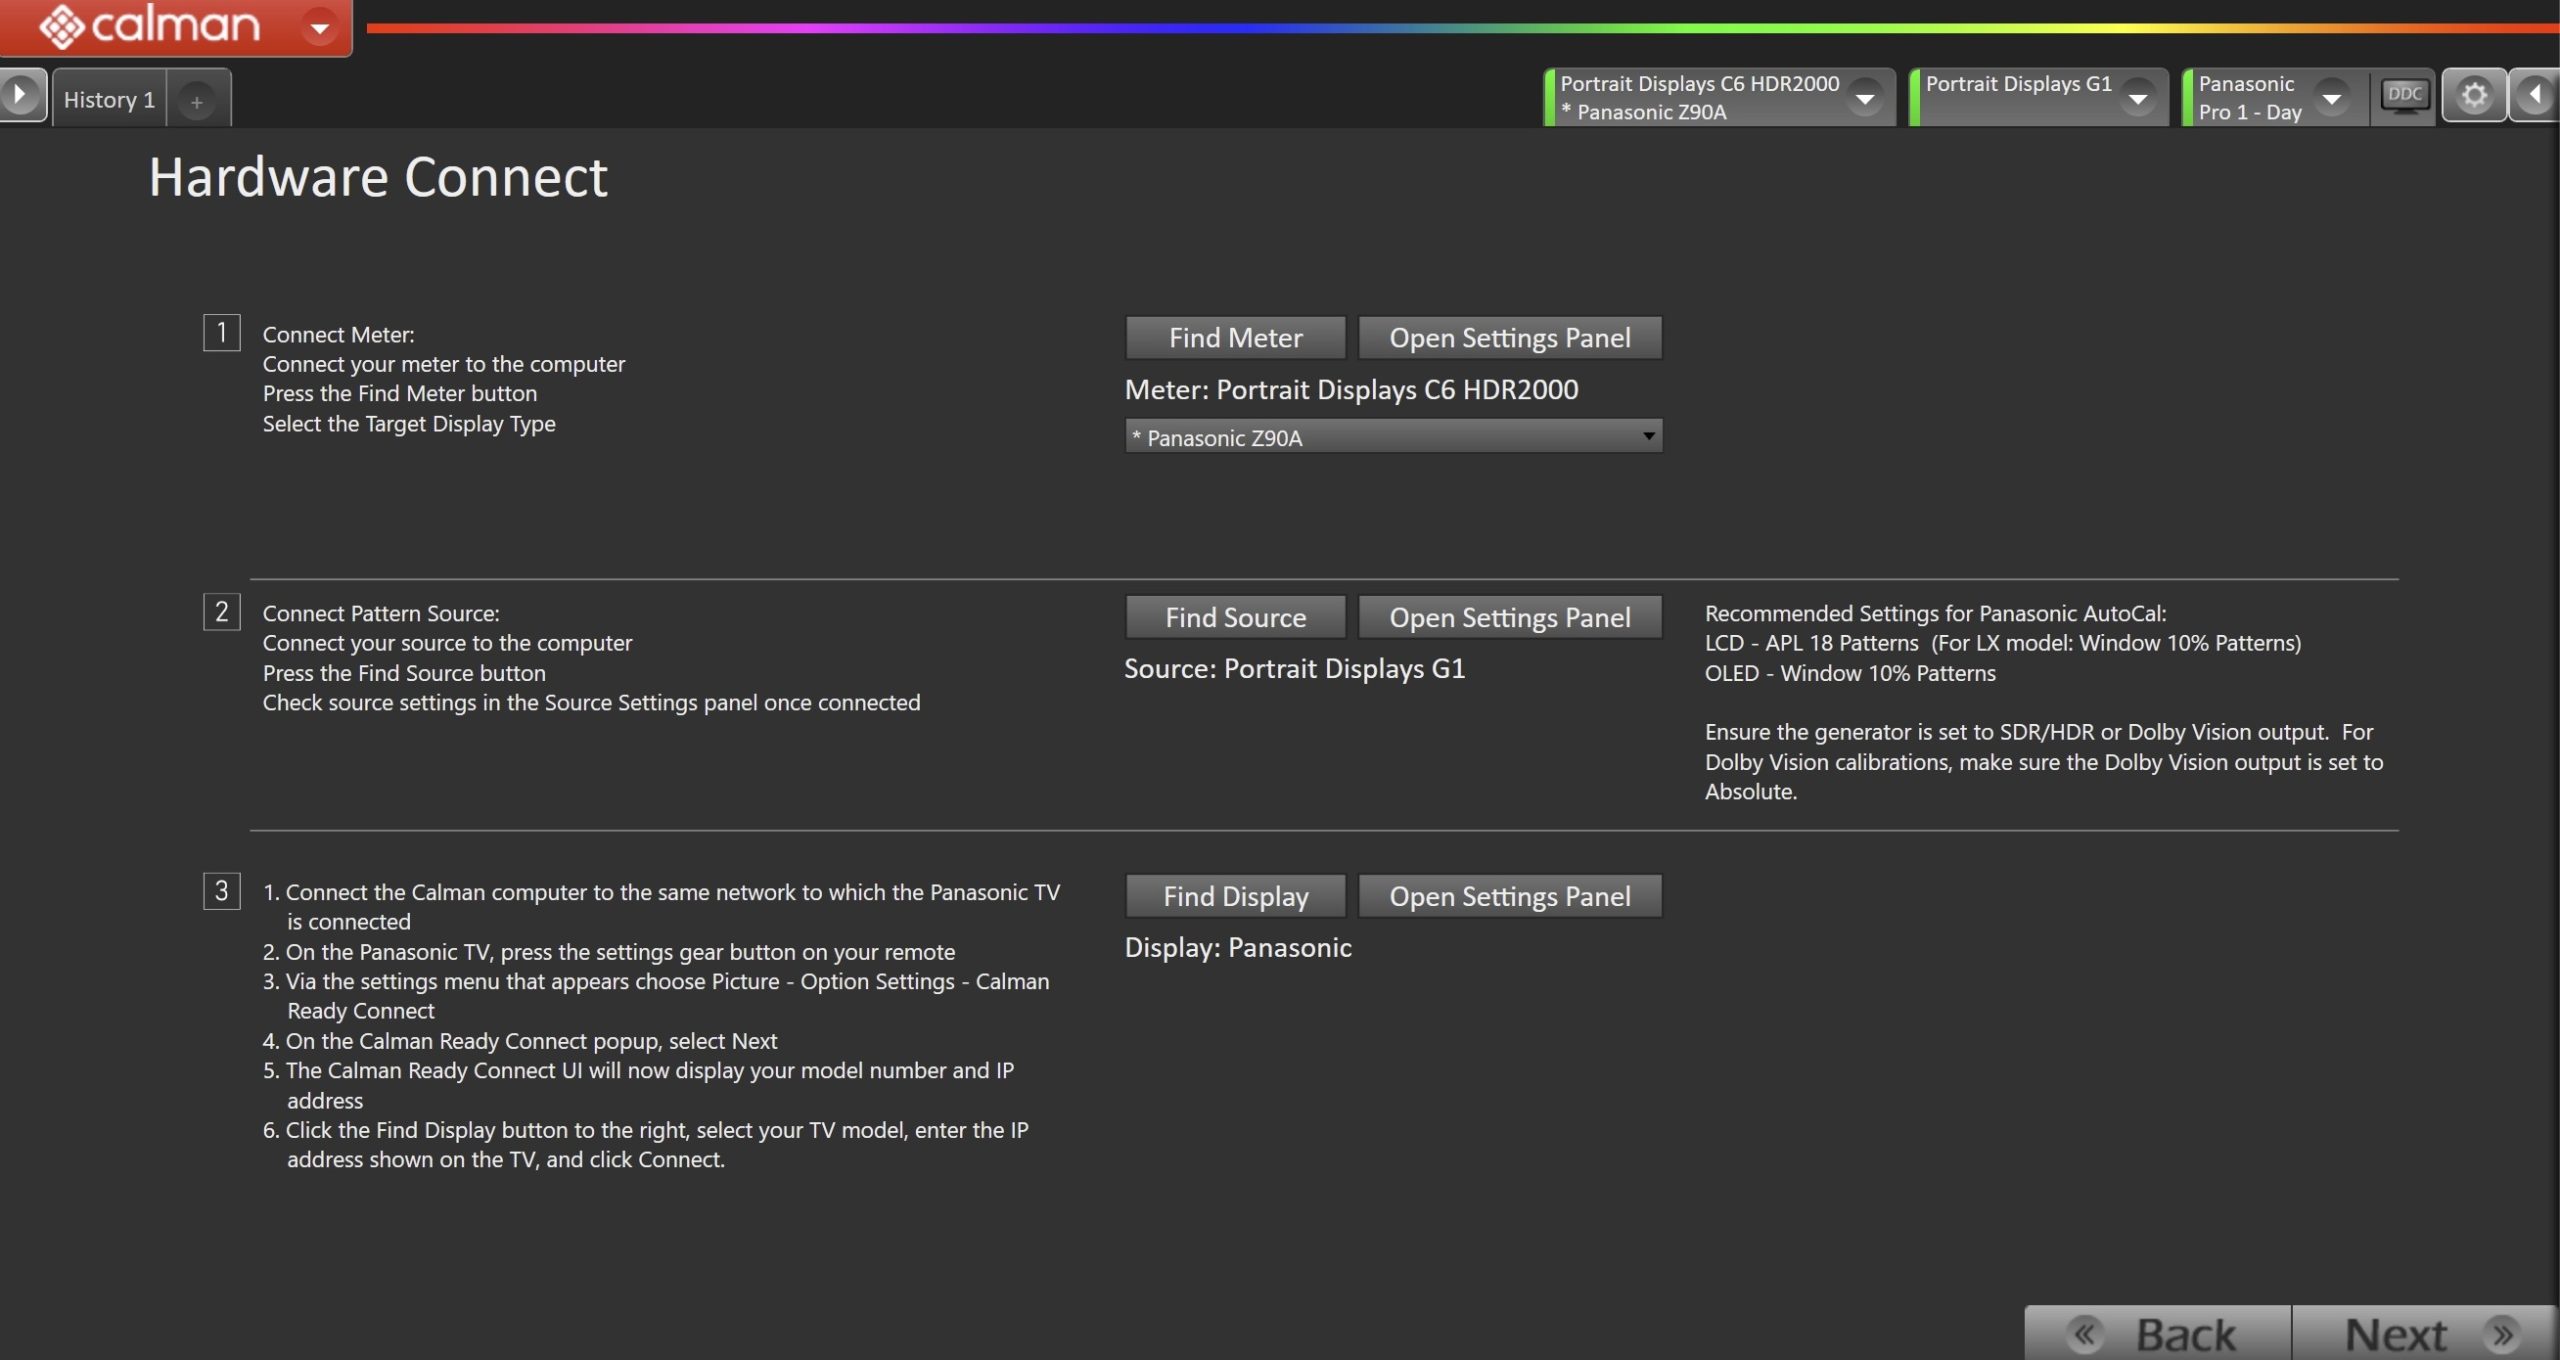
Task: Open settings via the gear icon
Action: [2474, 95]
